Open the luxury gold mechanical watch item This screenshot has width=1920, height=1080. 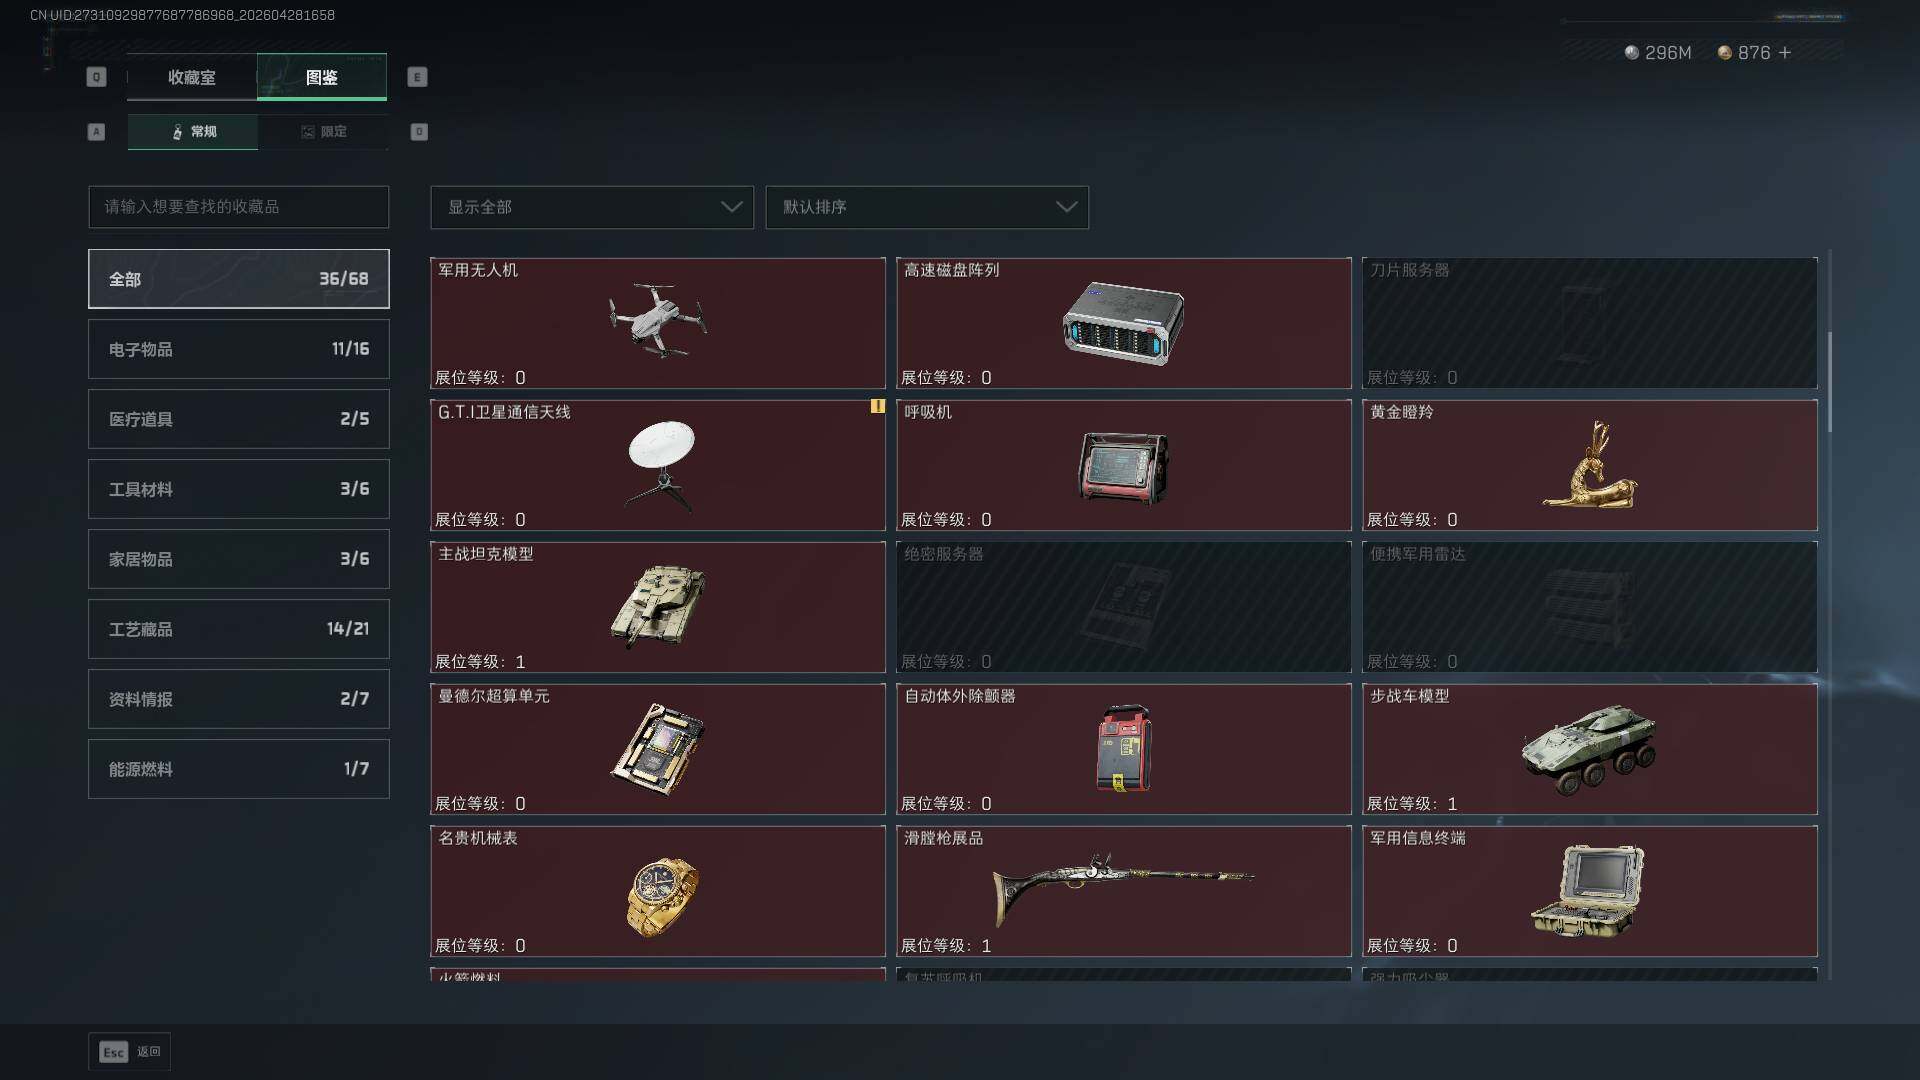[658, 891]
